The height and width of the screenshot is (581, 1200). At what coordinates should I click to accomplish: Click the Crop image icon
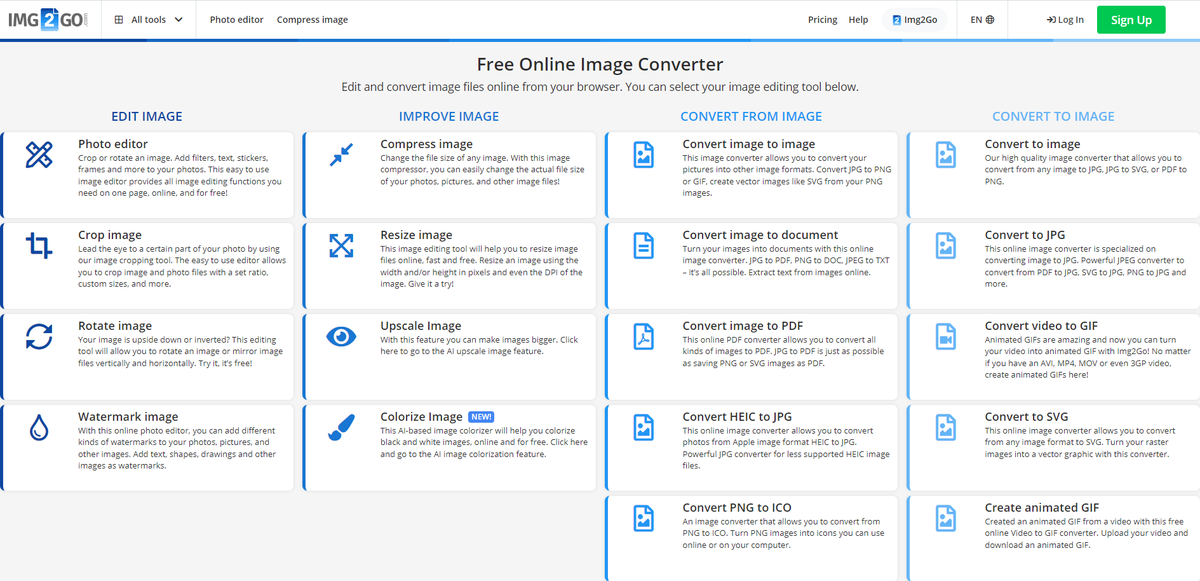[39, 246]
